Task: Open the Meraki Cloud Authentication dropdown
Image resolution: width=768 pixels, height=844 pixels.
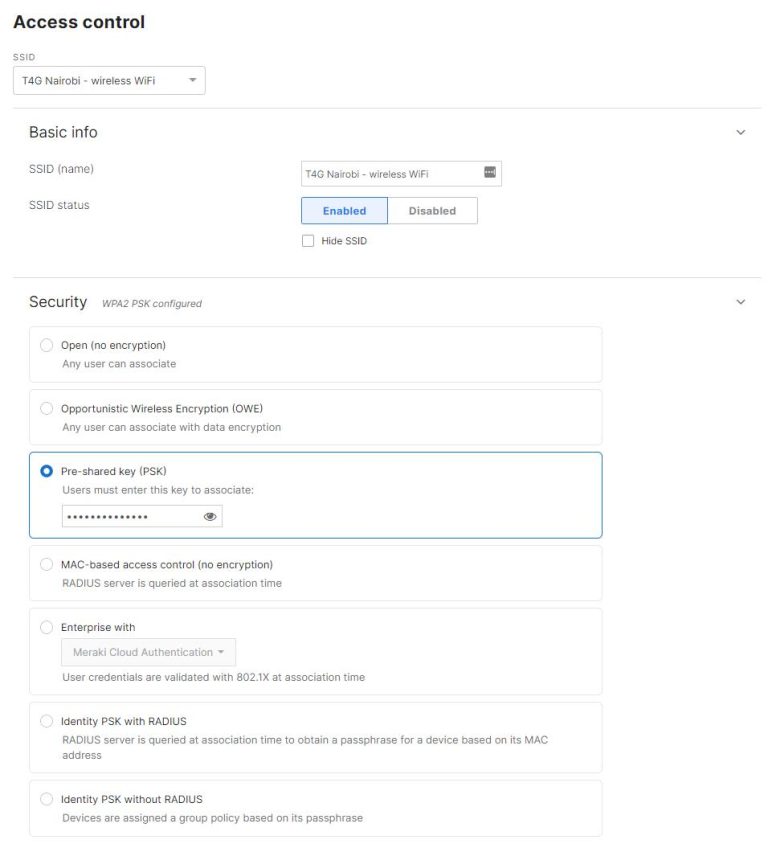Action: (x=147, y=651)
